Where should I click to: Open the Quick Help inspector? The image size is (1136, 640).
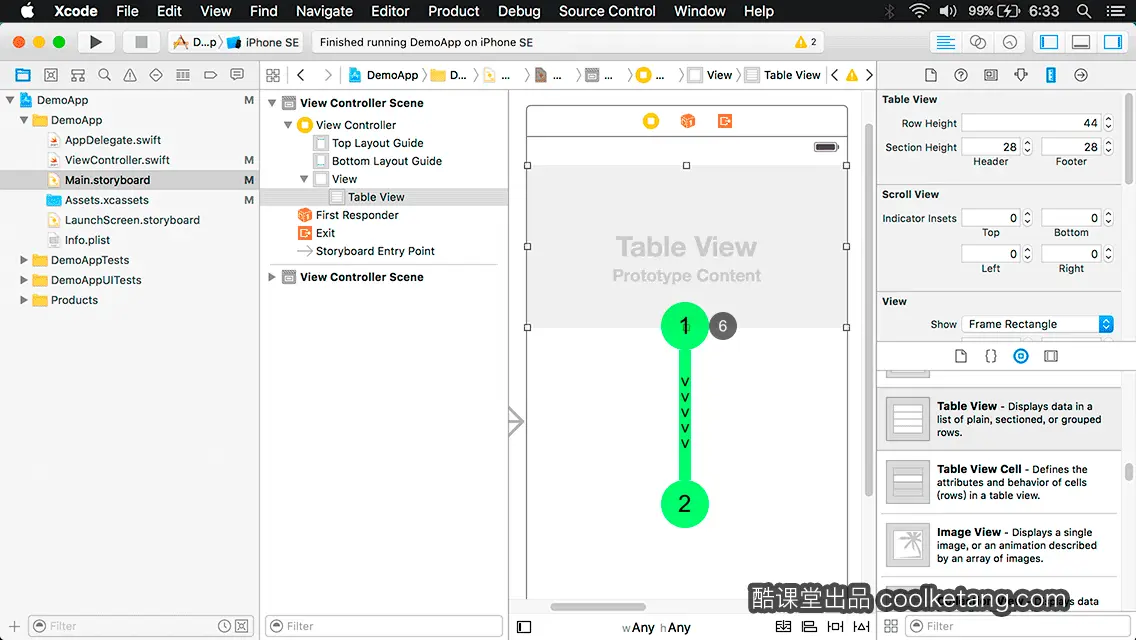coord(961,75)
